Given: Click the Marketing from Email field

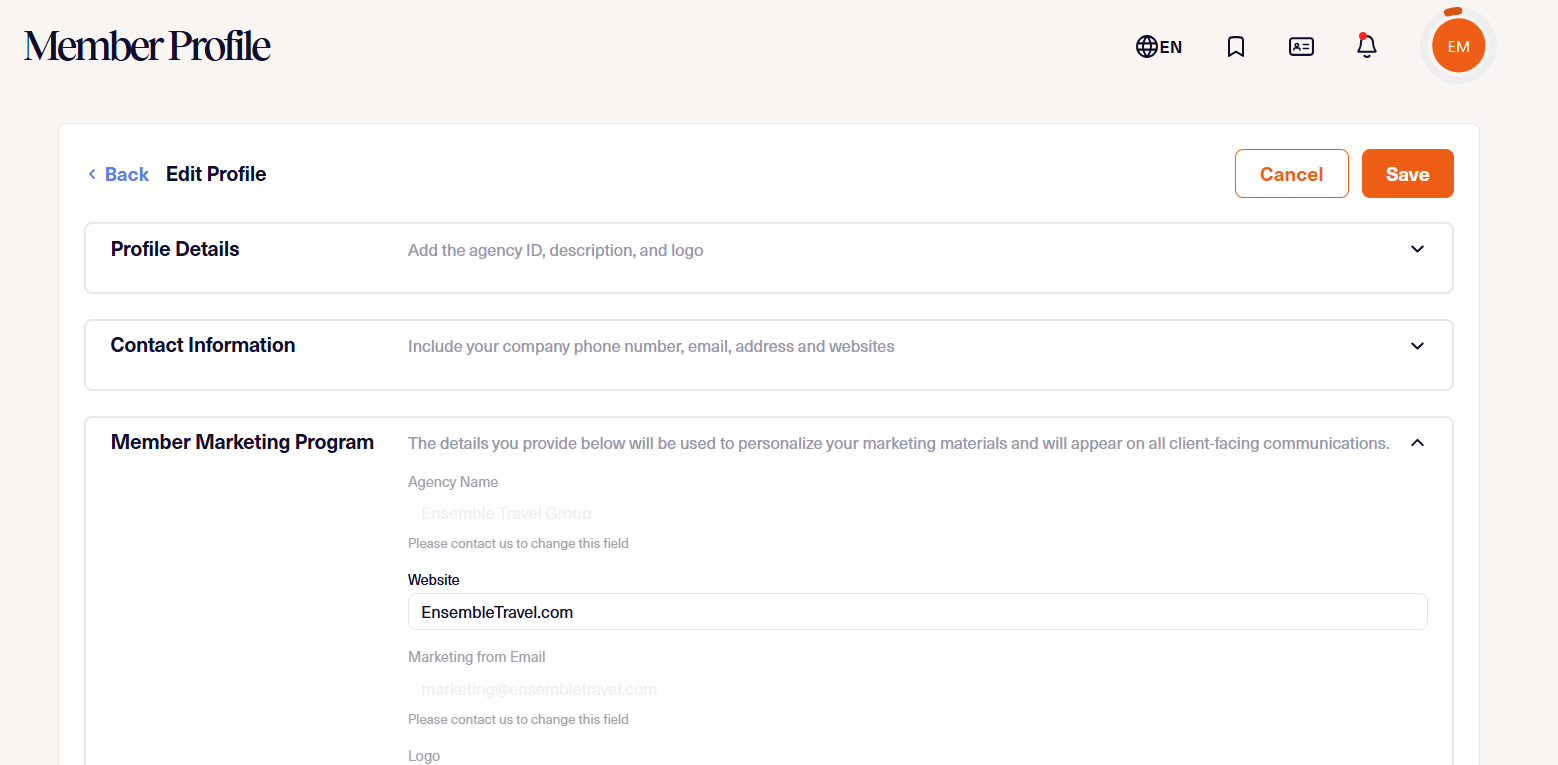Looking at the screenshot, I should pos(917,689).
